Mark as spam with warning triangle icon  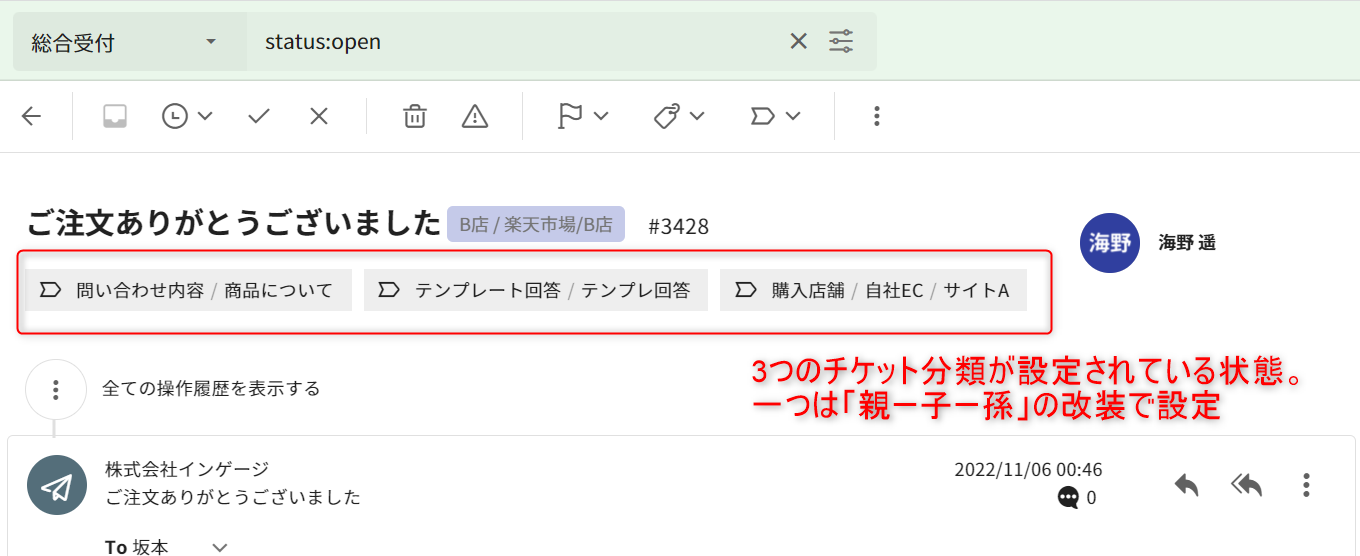click(x=475, y=116)
